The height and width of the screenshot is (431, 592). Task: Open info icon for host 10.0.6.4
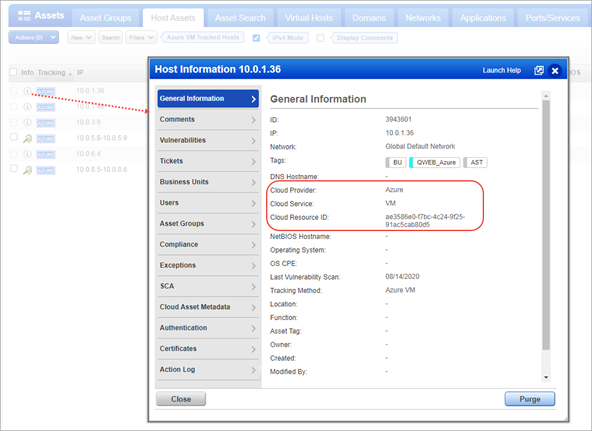(x=27, y=154)
